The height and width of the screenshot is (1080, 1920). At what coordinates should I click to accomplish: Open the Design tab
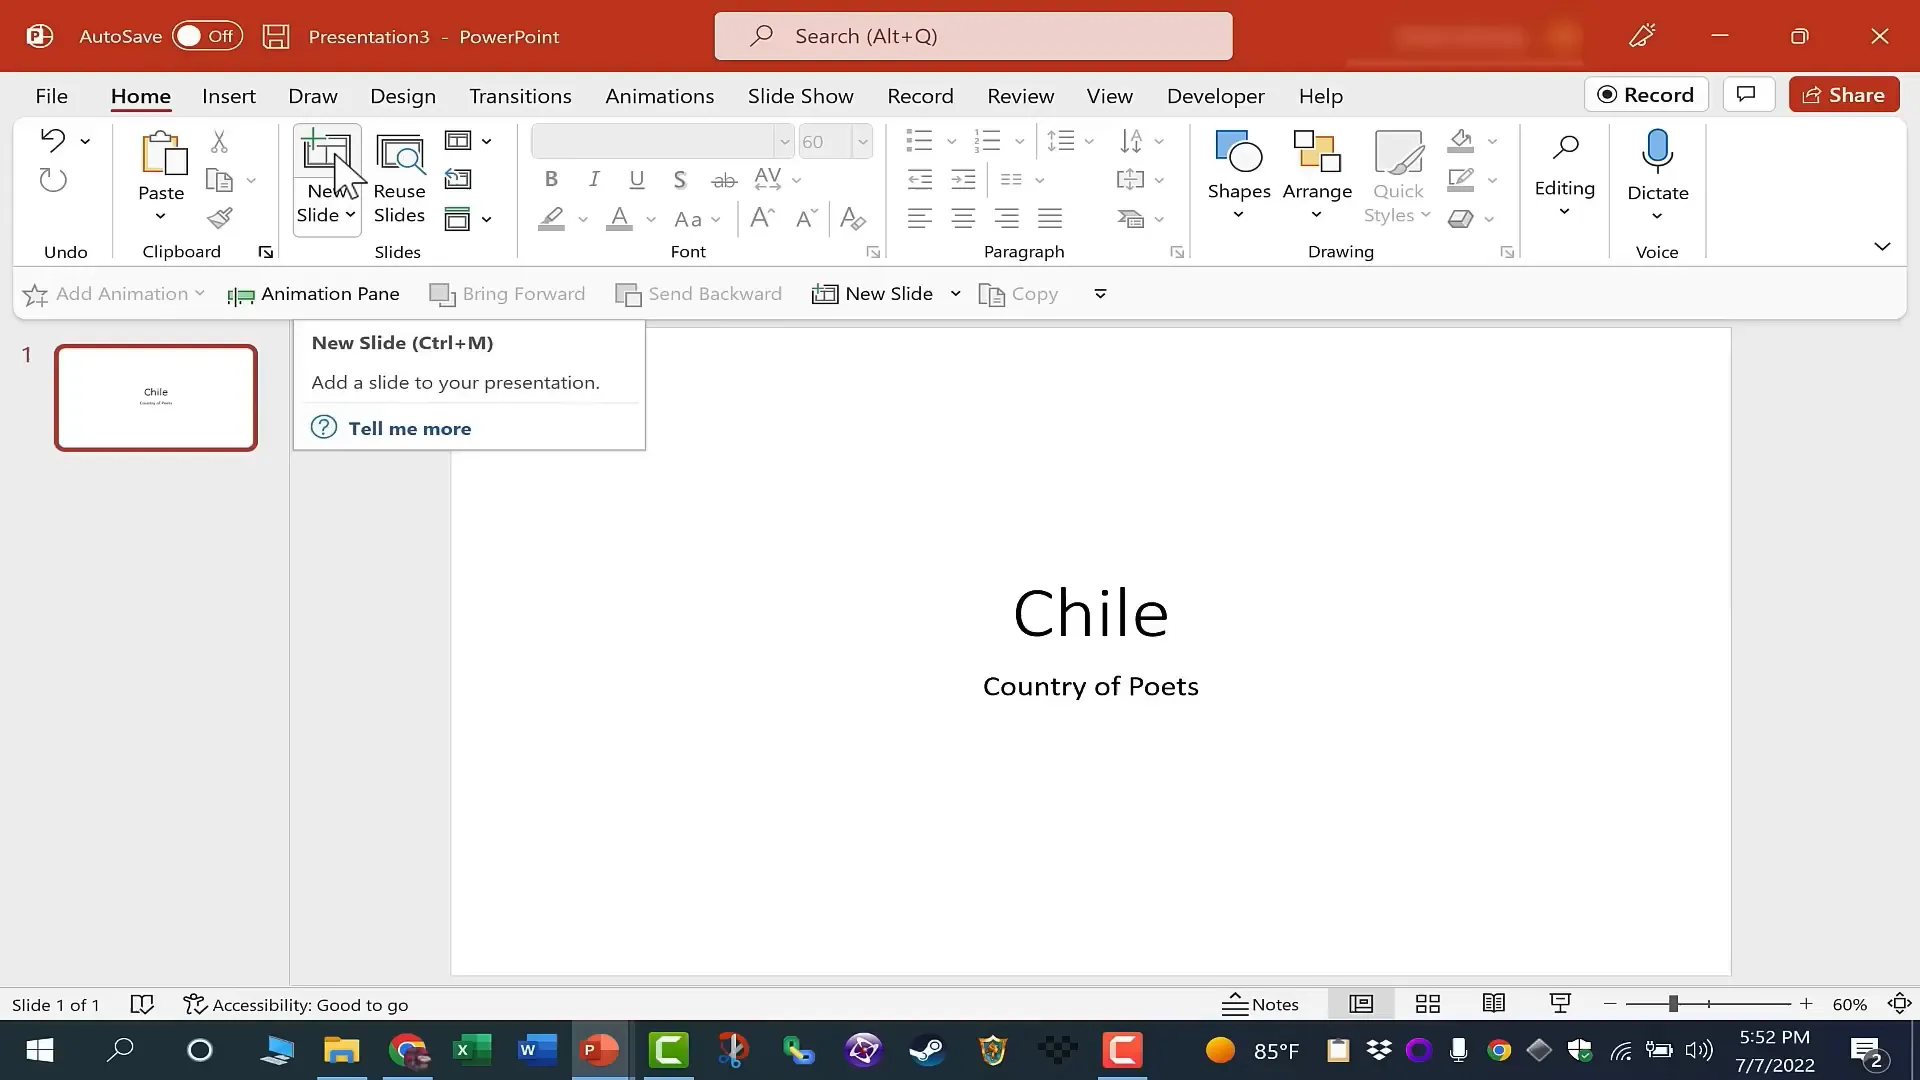pos(403,96)
